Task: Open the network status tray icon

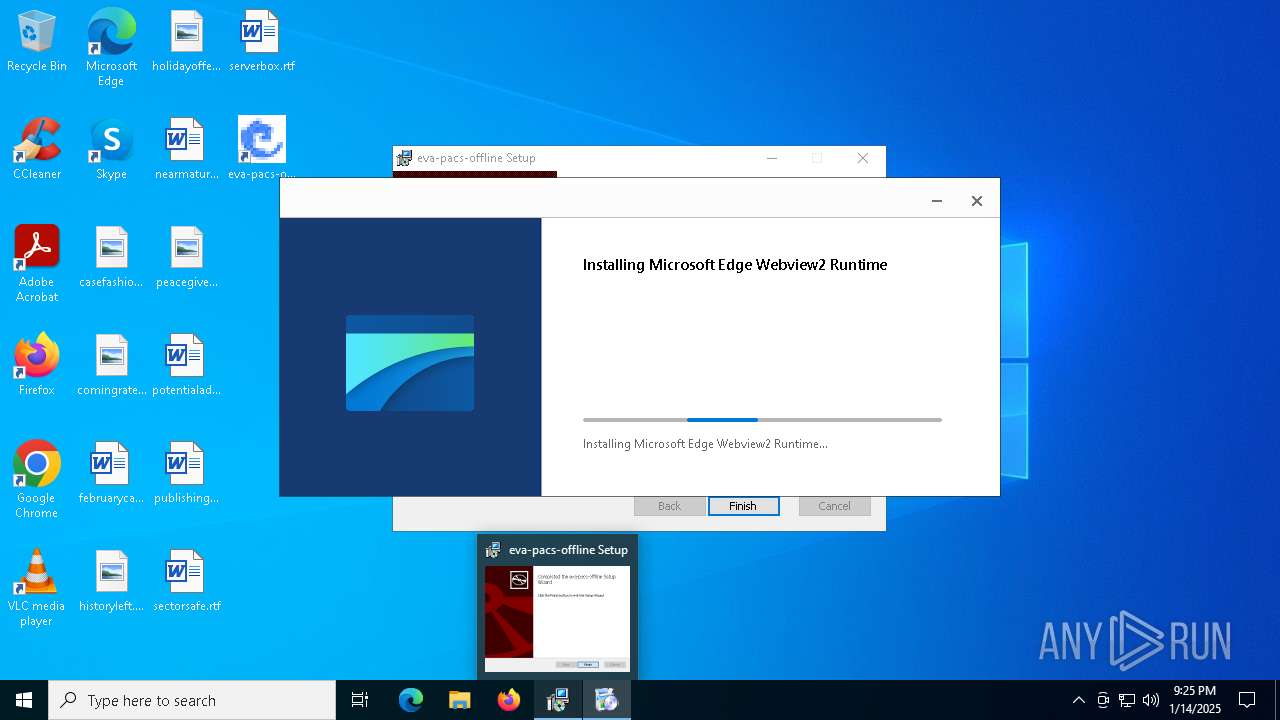Action: [1127, 700]
